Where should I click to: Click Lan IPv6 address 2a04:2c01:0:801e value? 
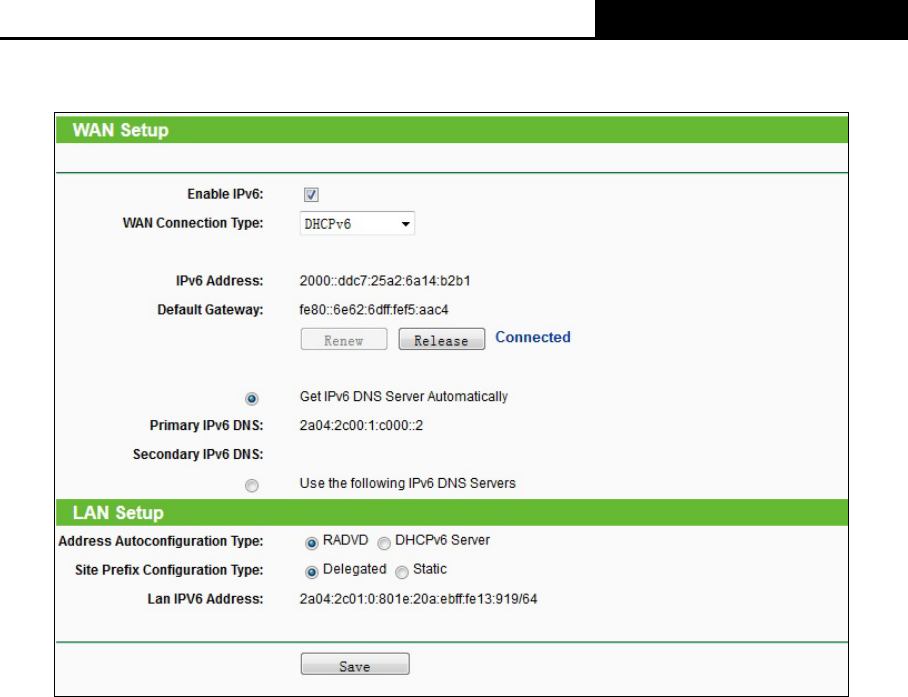[418, 599]
